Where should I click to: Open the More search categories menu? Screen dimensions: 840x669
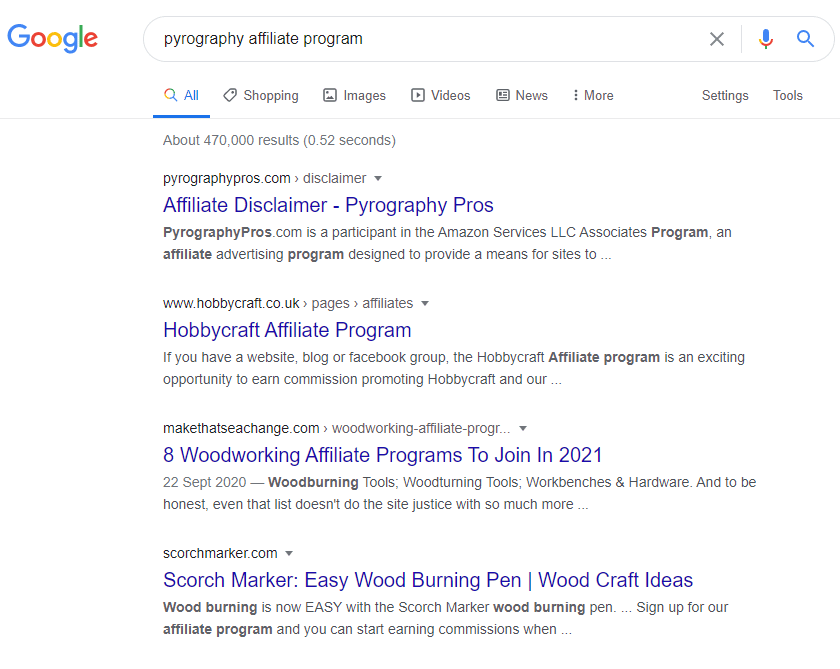pos(592,95)
